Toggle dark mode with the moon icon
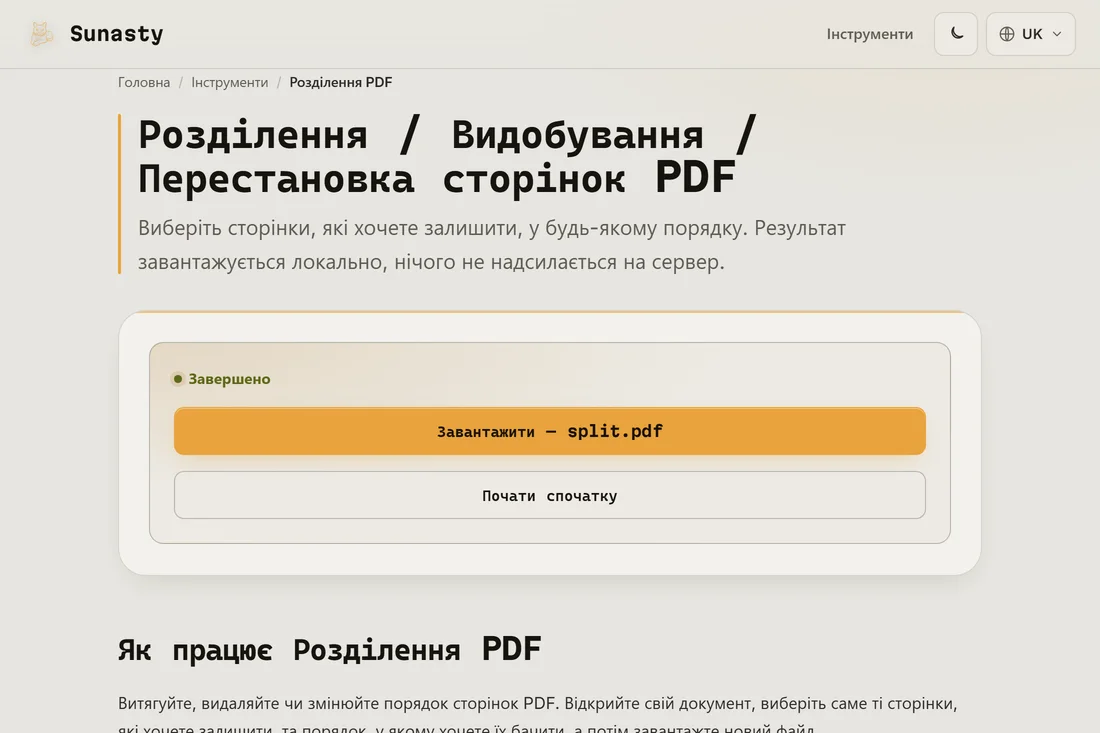The width and height of the screenshot is (1100, 733). tap(955, 34)
